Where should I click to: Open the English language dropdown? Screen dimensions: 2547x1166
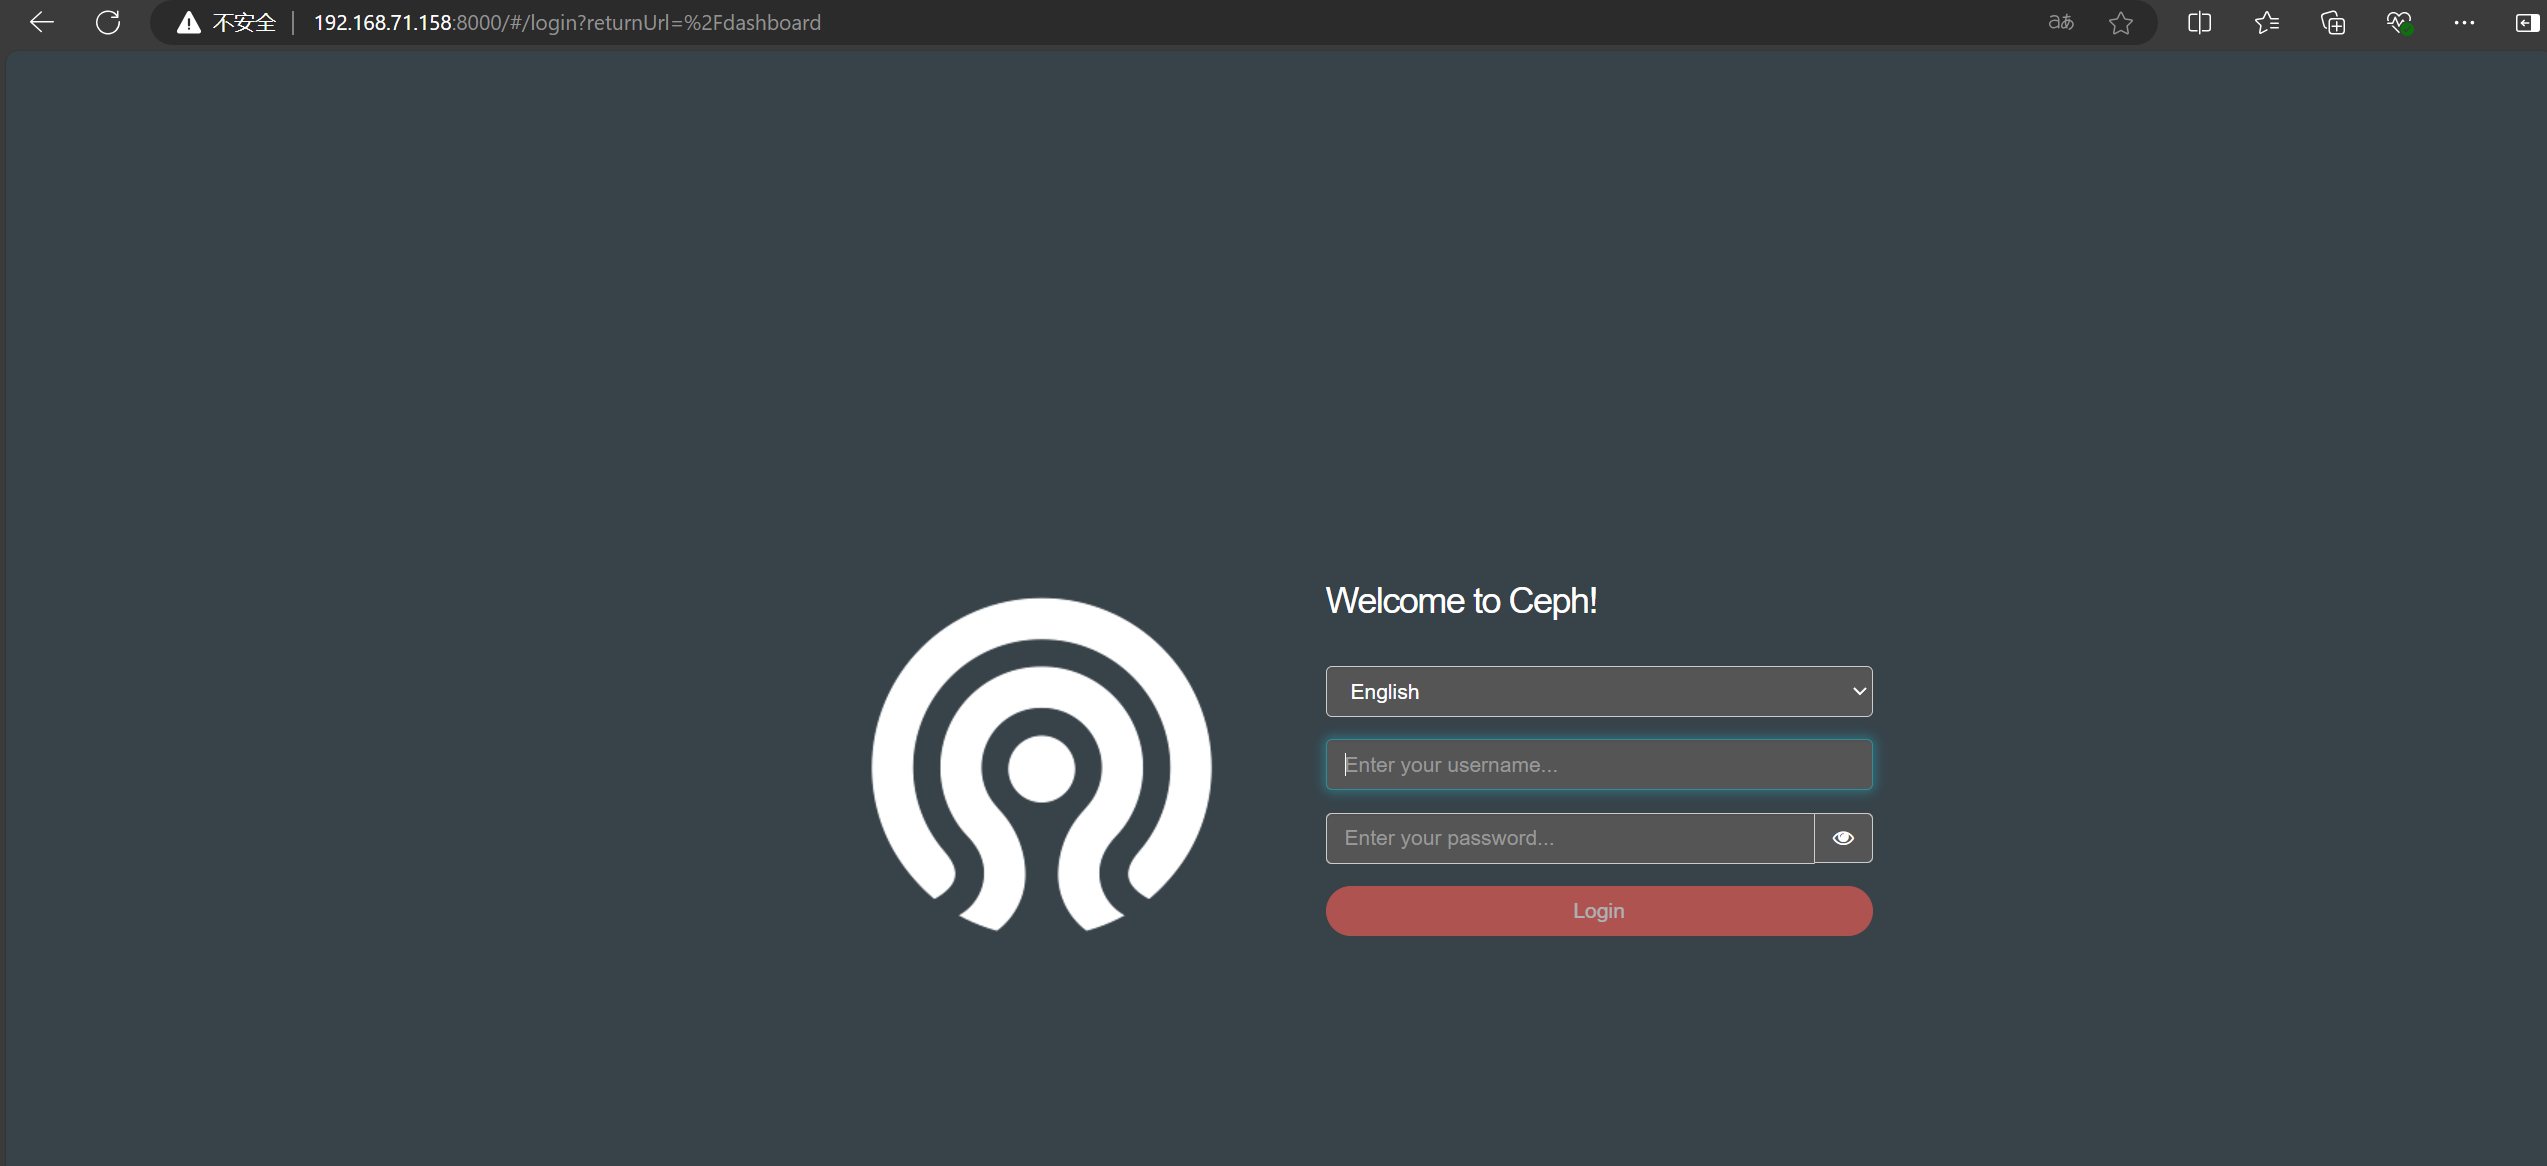click(1598, 692)
